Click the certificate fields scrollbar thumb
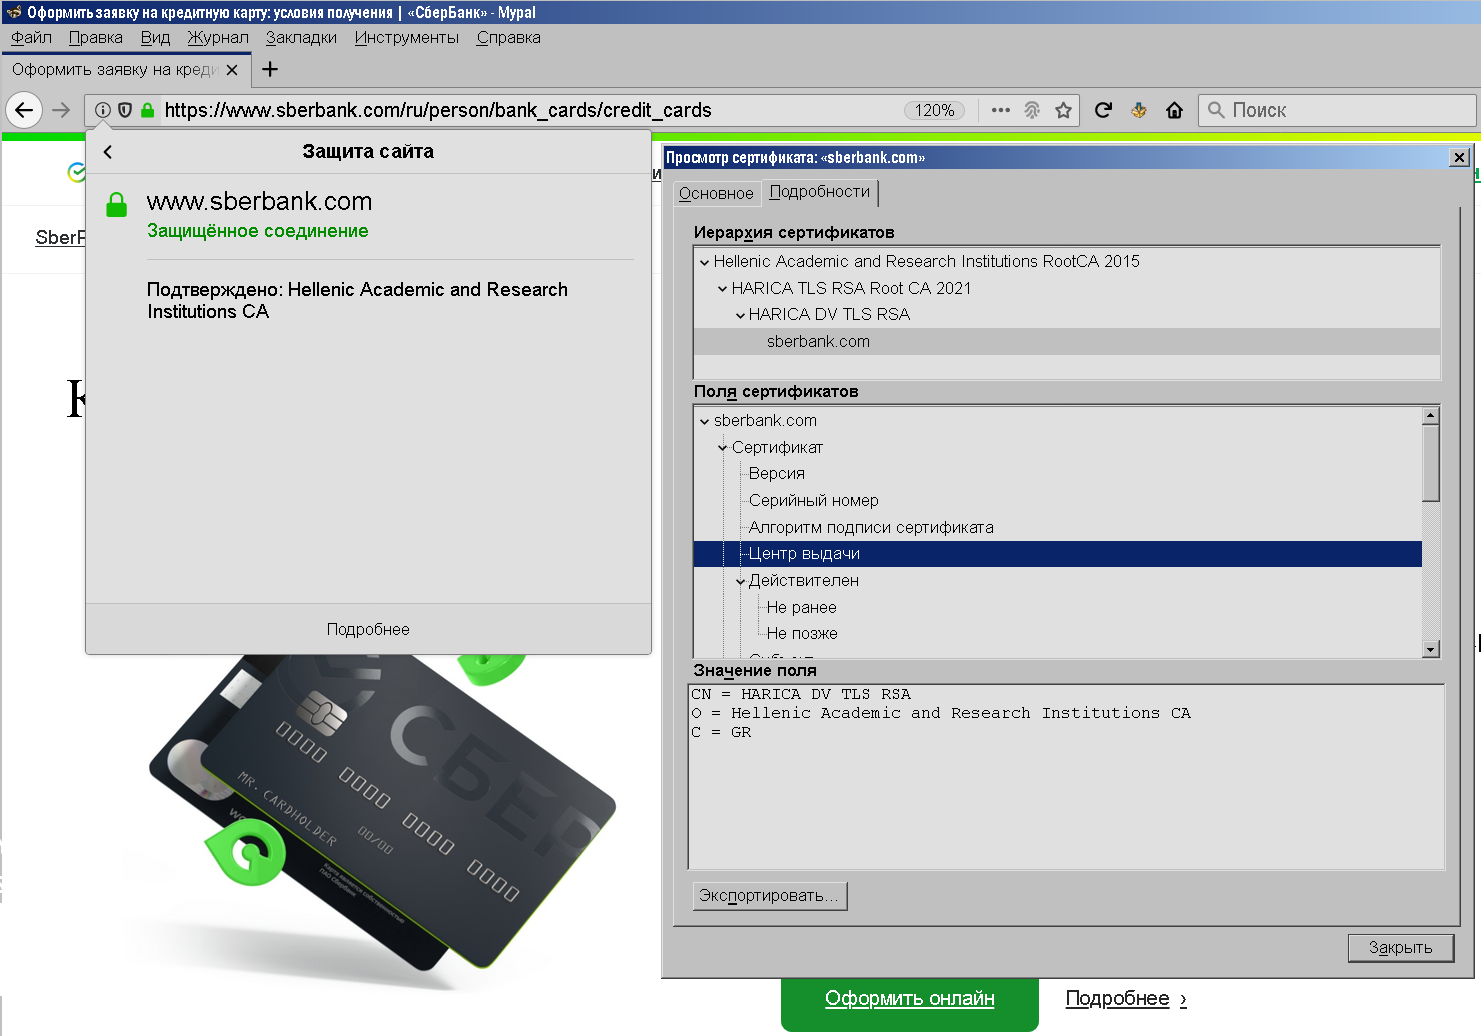Image resolution: width=1481 pixels, height=1036 pixels. (x=1431, y=463)
